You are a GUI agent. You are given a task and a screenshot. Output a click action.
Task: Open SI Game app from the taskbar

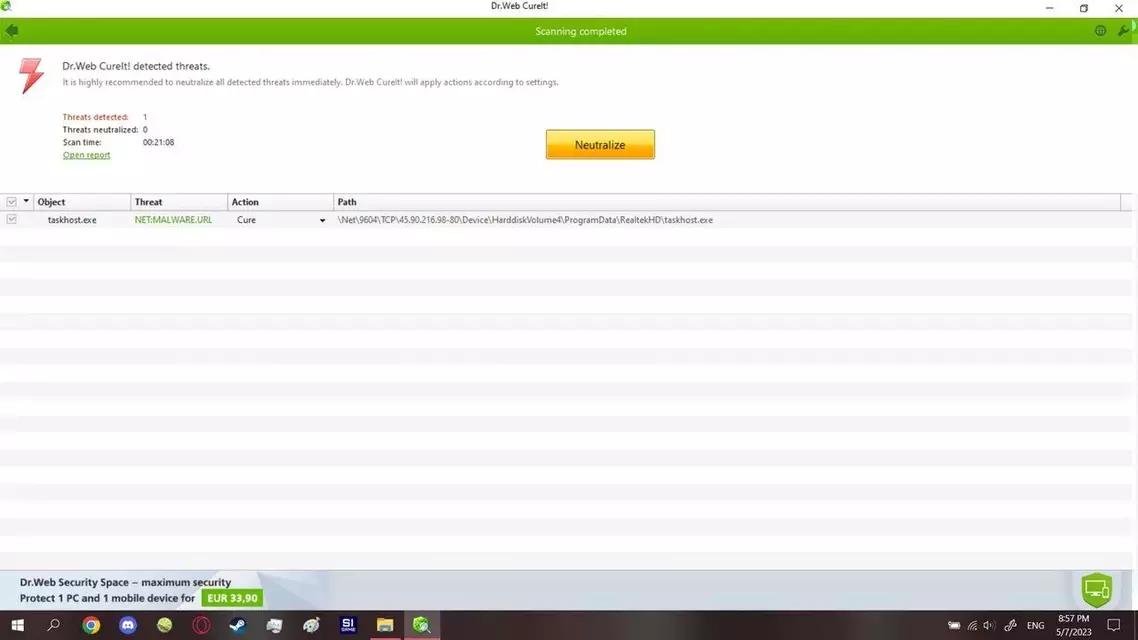(348, 625)
